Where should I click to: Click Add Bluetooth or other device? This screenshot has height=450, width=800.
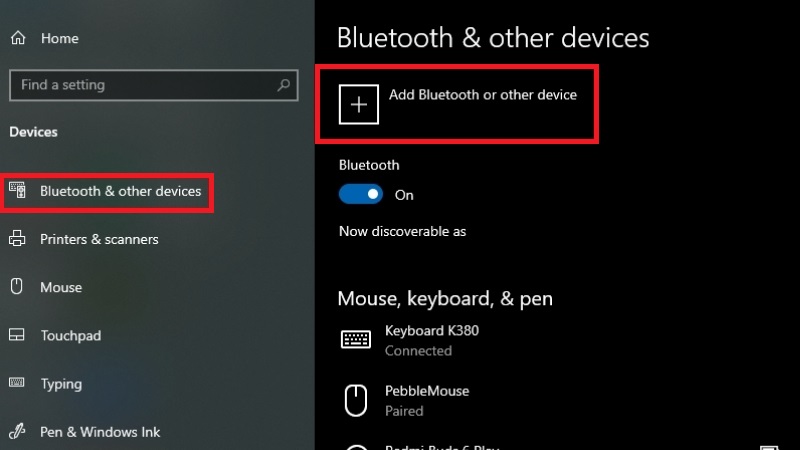(482, 95)
